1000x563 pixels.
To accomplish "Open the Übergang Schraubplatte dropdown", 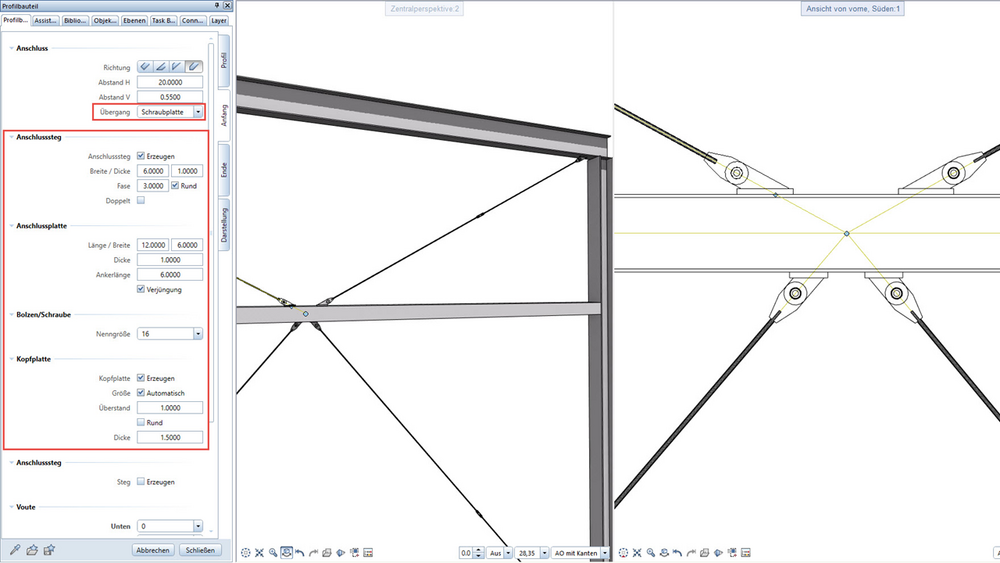I will tap(198, 112).
